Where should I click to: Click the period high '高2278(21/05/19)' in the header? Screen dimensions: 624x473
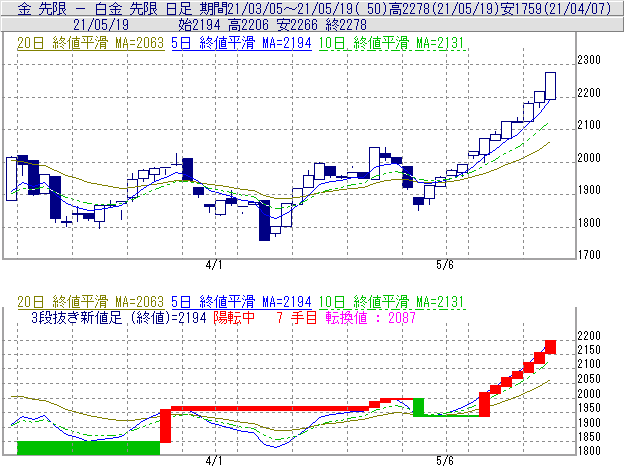[x=444, y=8]
